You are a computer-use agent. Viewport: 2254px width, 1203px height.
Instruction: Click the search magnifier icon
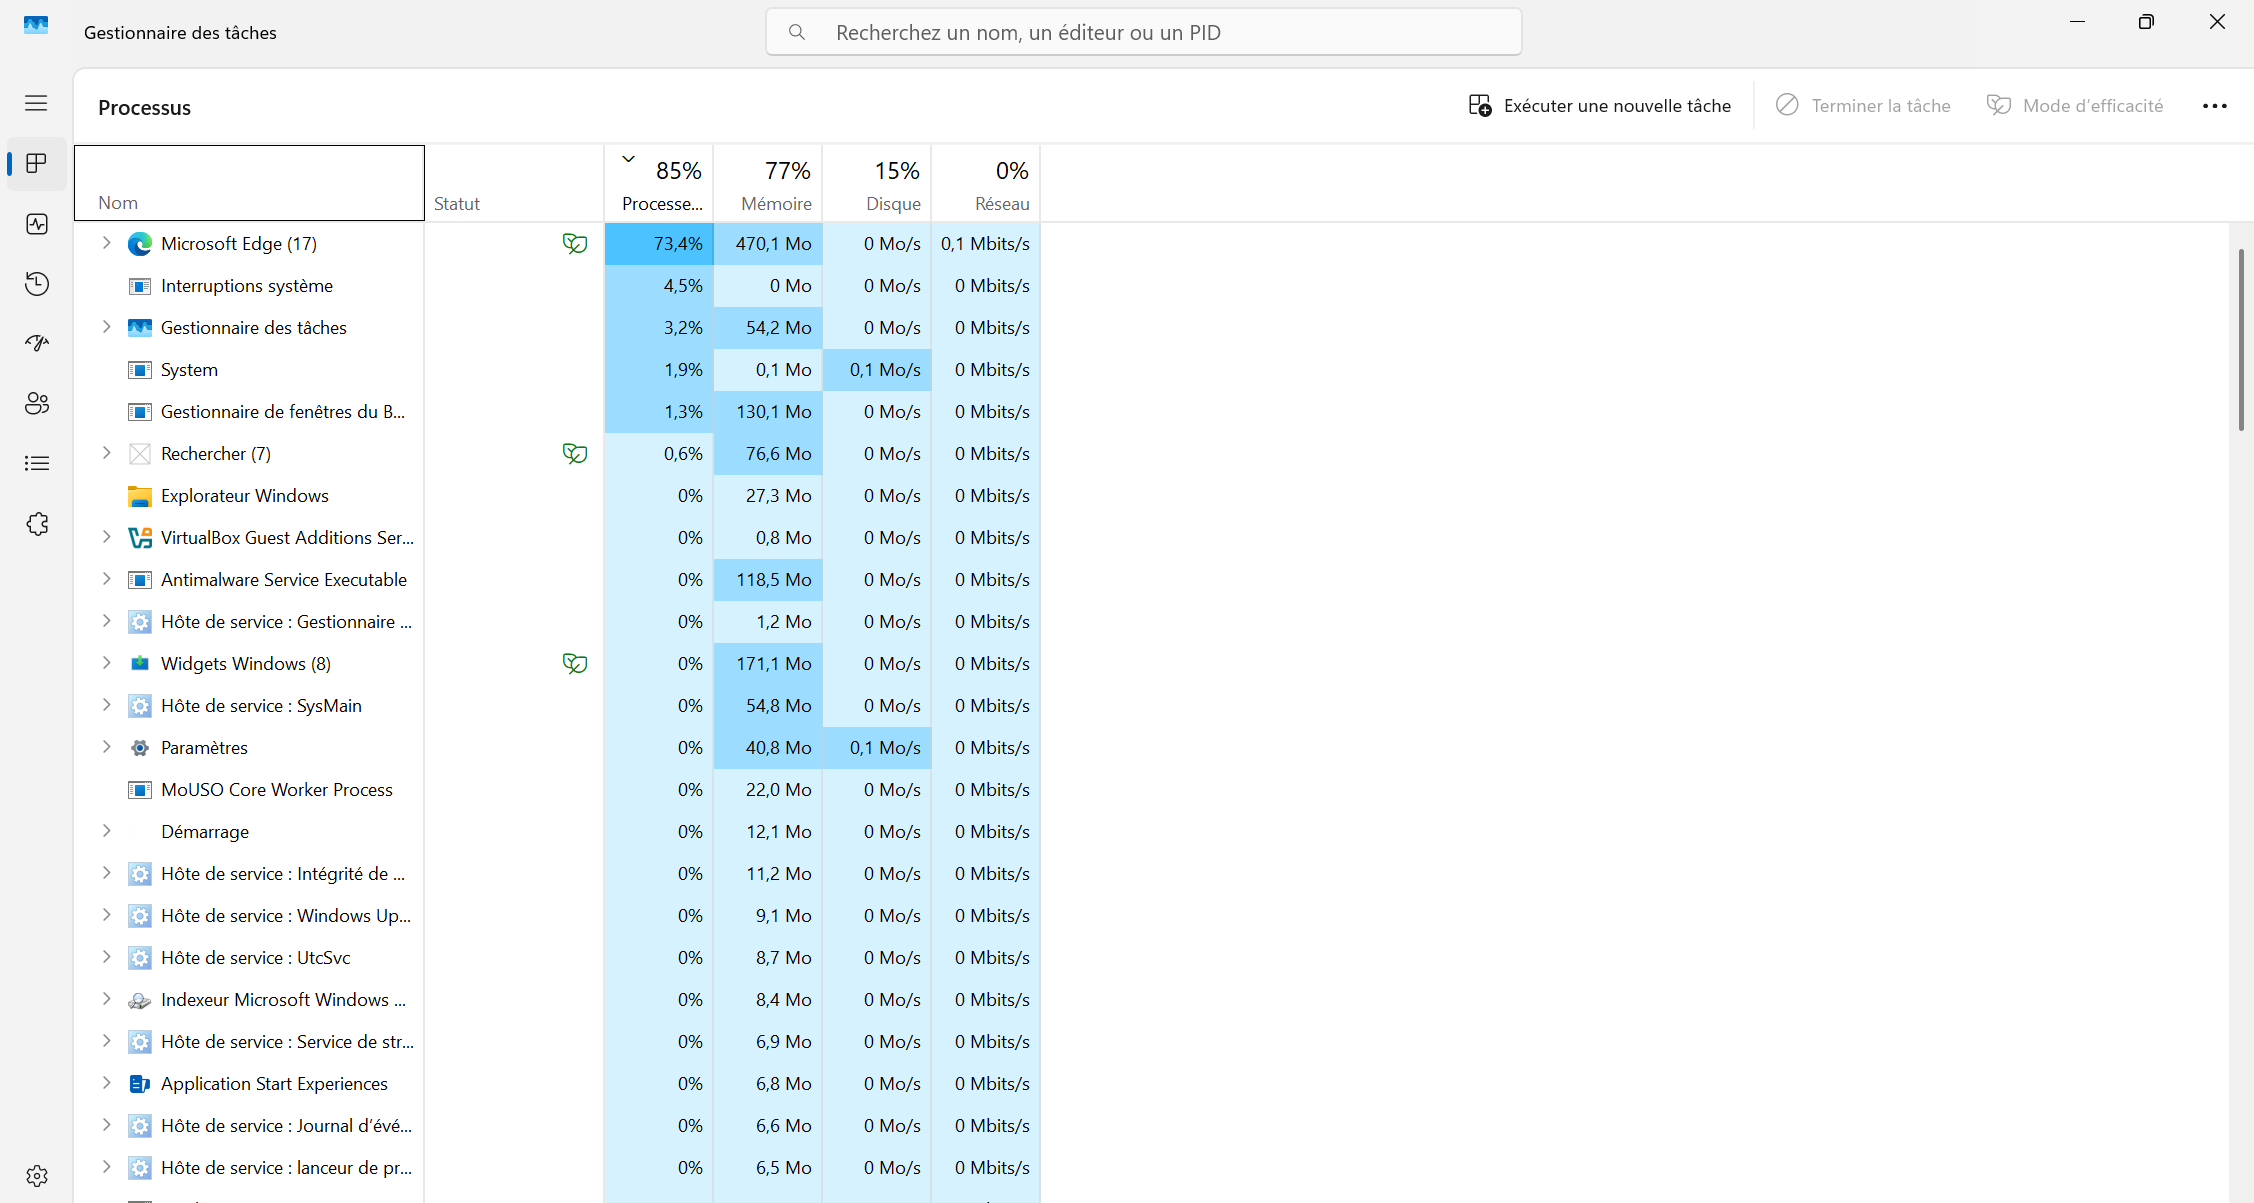(797, 32)
